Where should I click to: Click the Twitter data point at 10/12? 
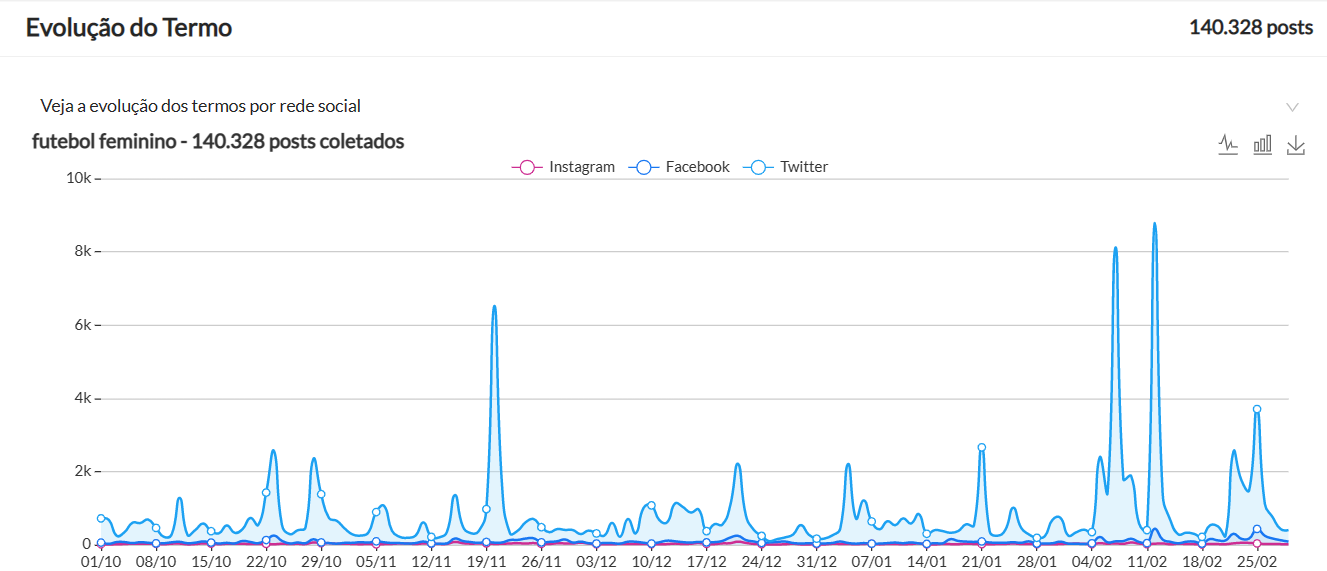(651, 505)
